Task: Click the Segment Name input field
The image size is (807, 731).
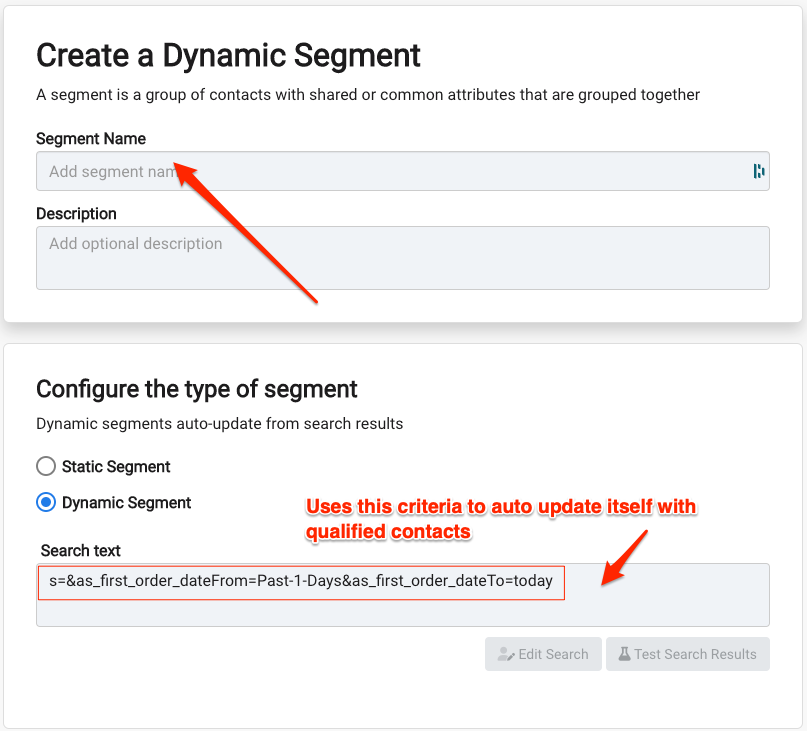Action: click(402, 171)
